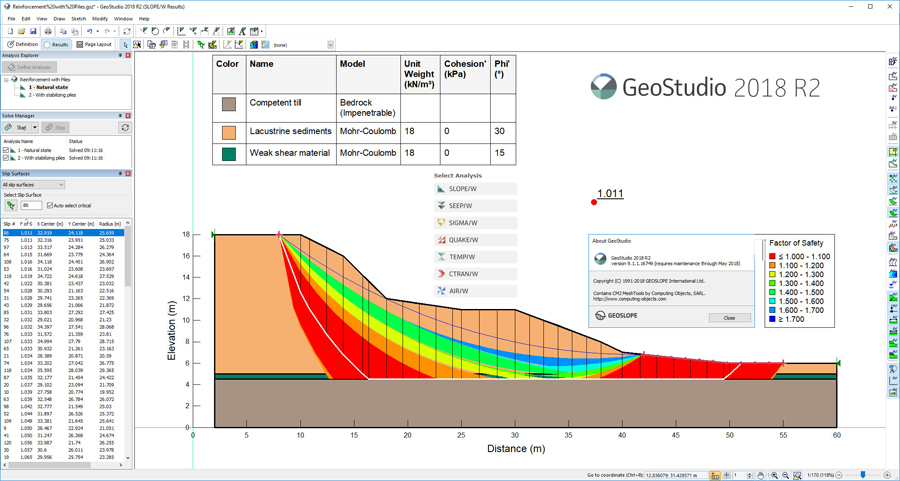The height and width of the screenshot is (481, 900).
Task: Click the 'F of S' column header
Action: pos(26,223)
